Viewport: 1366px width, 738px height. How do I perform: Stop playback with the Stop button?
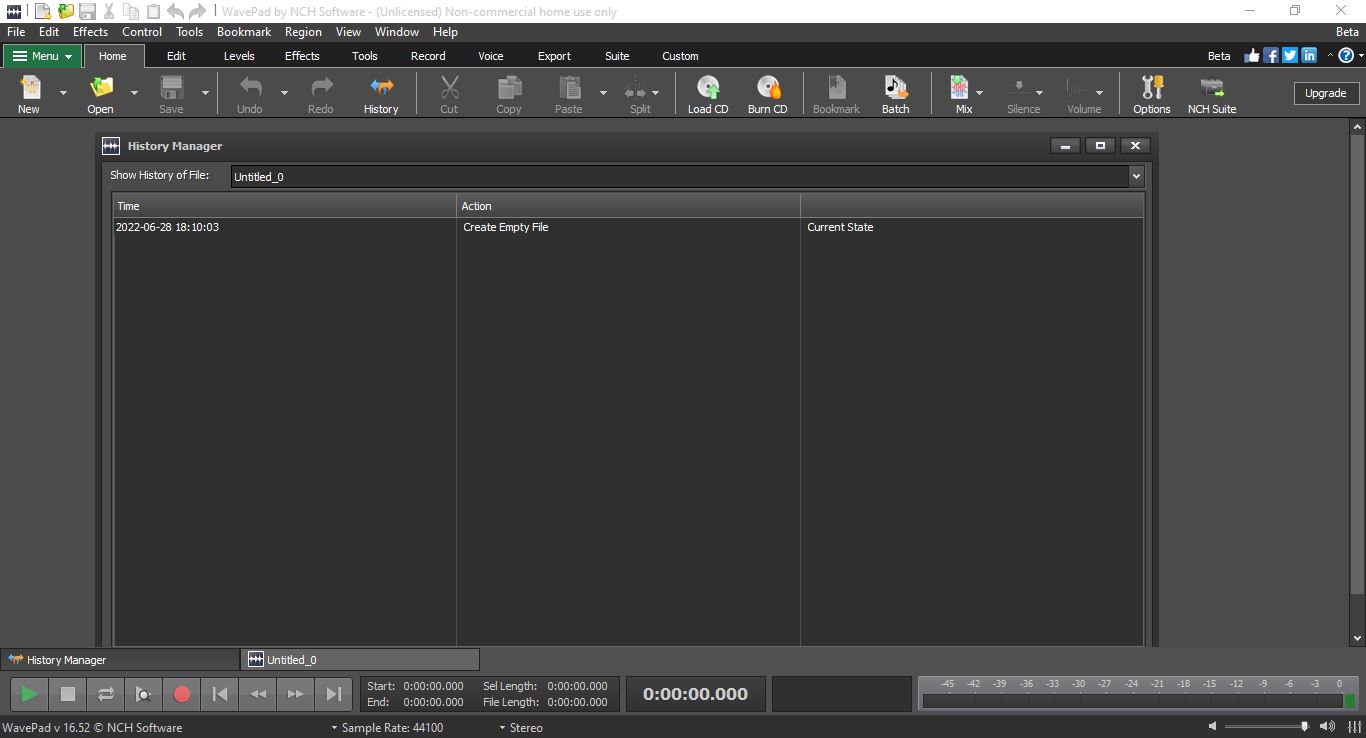coord(68,693)
